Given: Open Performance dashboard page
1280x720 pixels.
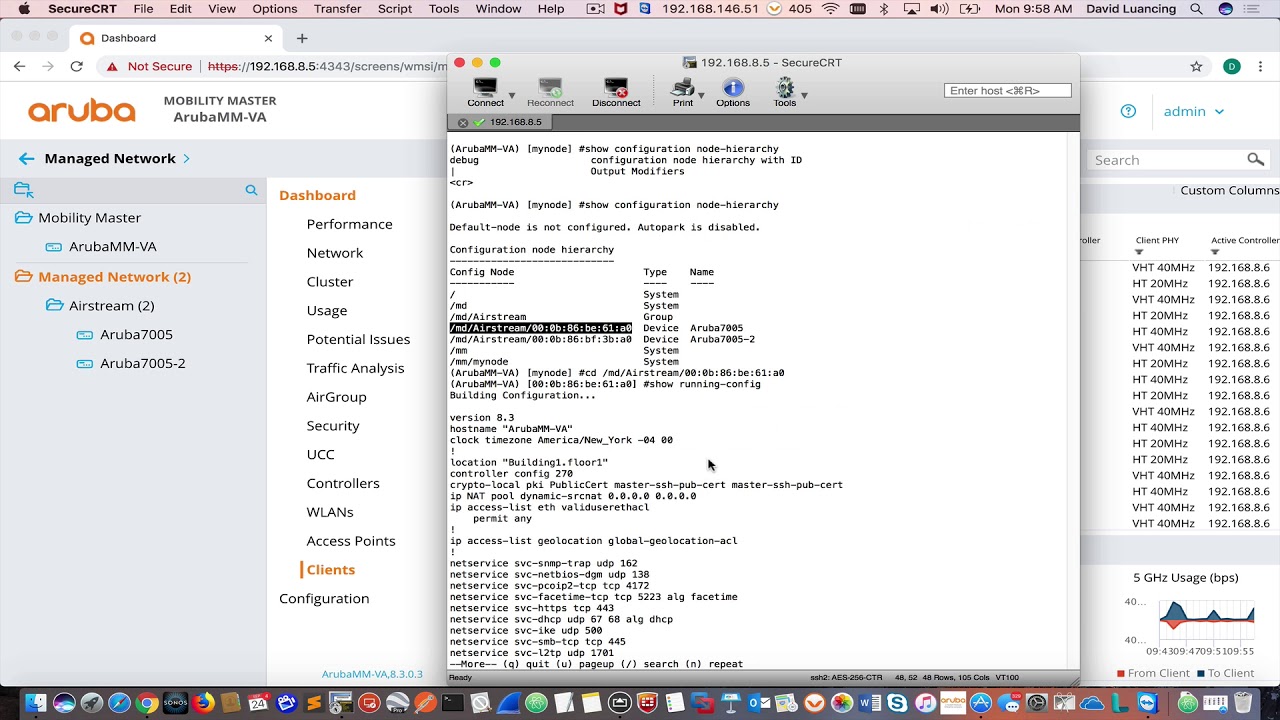Looking at the screenshot, I should pyautogui.click(x=349, y=224).
